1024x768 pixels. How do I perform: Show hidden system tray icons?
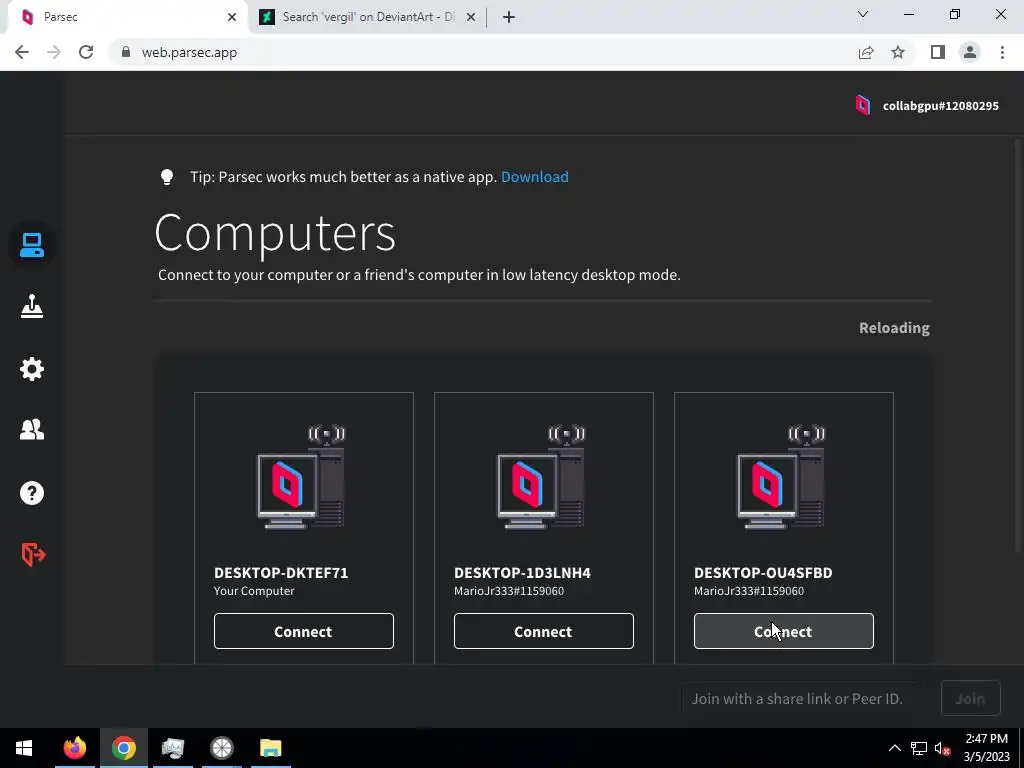pos(895,748)
